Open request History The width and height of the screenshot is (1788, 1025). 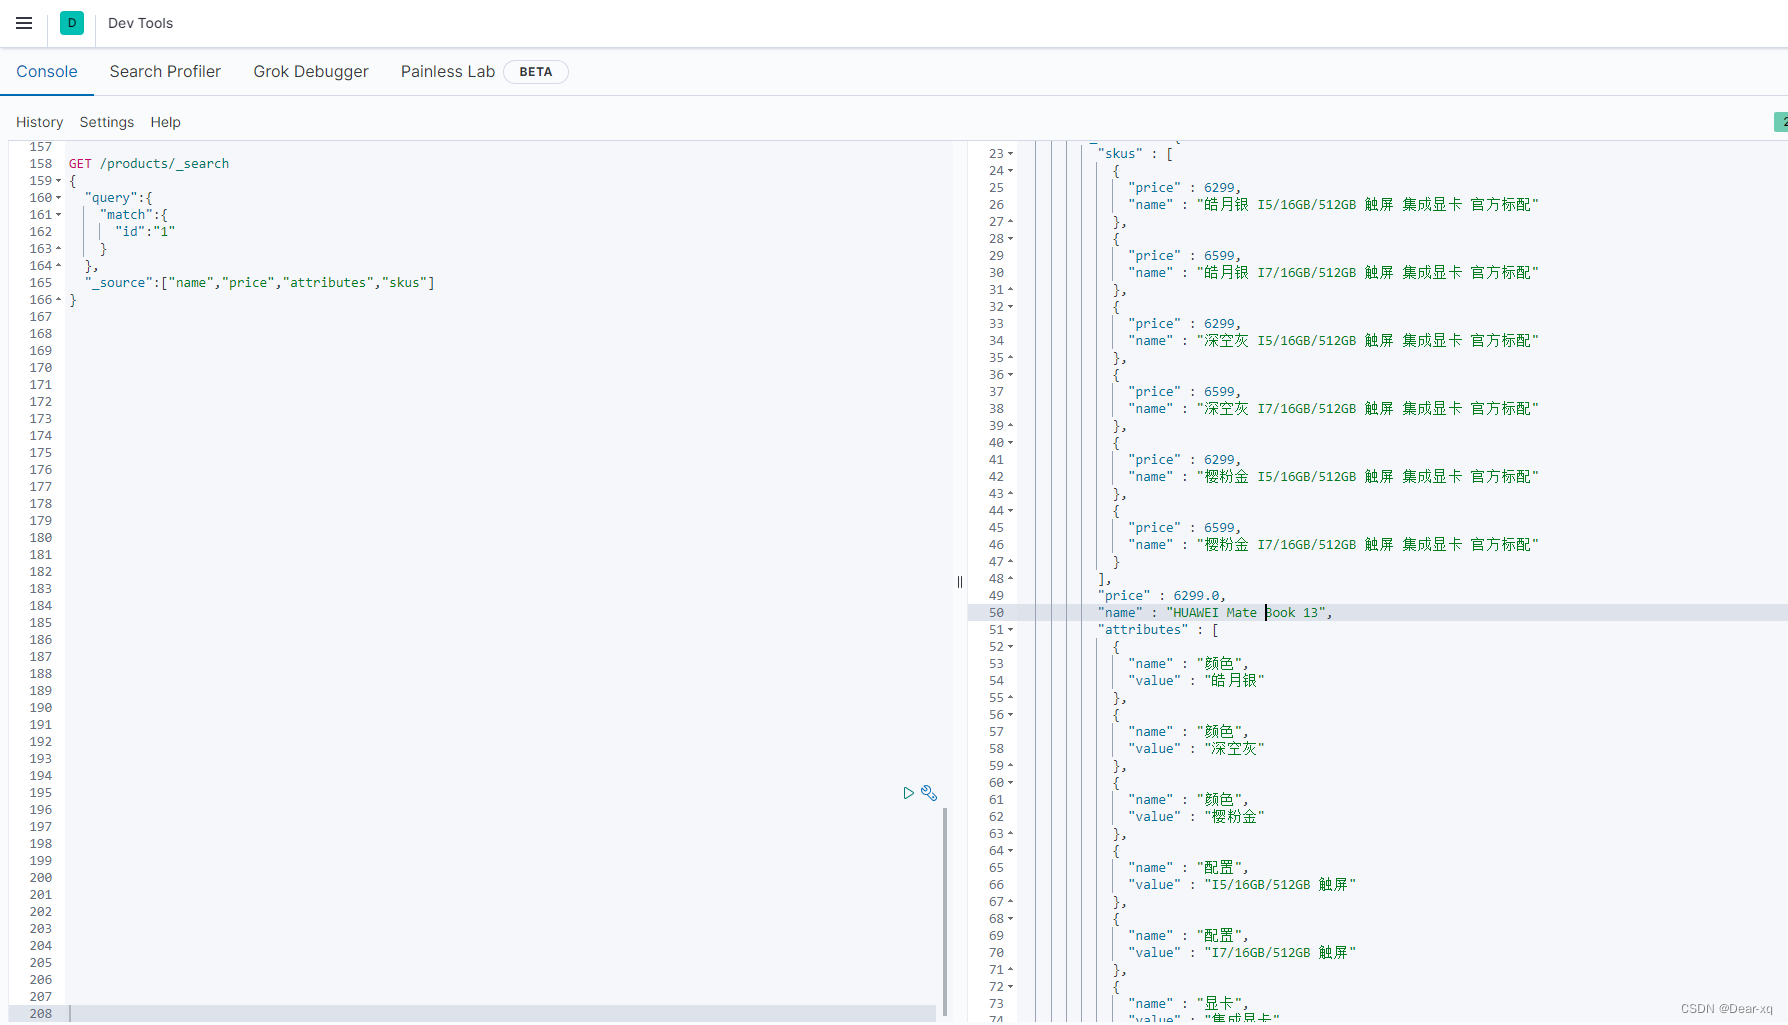click(40, 122)
